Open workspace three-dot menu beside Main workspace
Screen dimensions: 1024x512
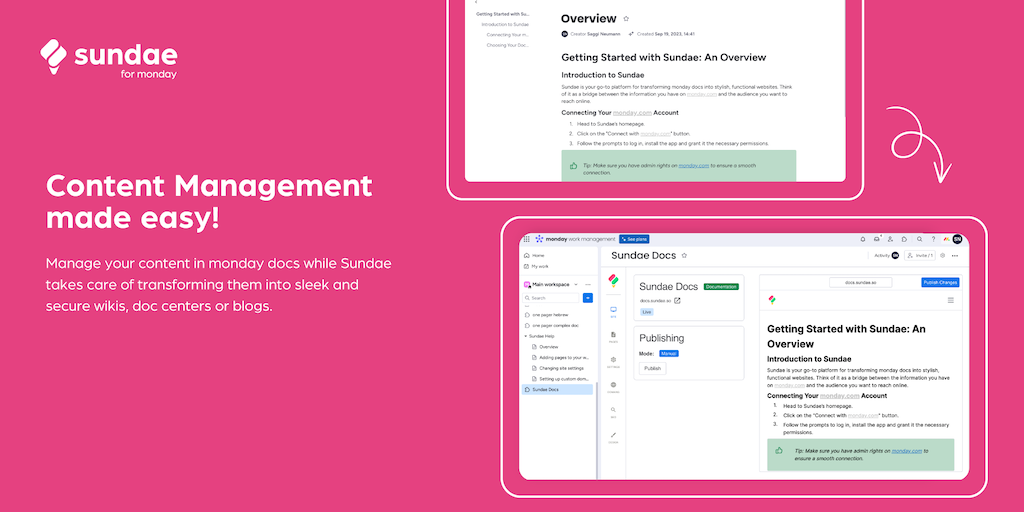pos(588,285)
